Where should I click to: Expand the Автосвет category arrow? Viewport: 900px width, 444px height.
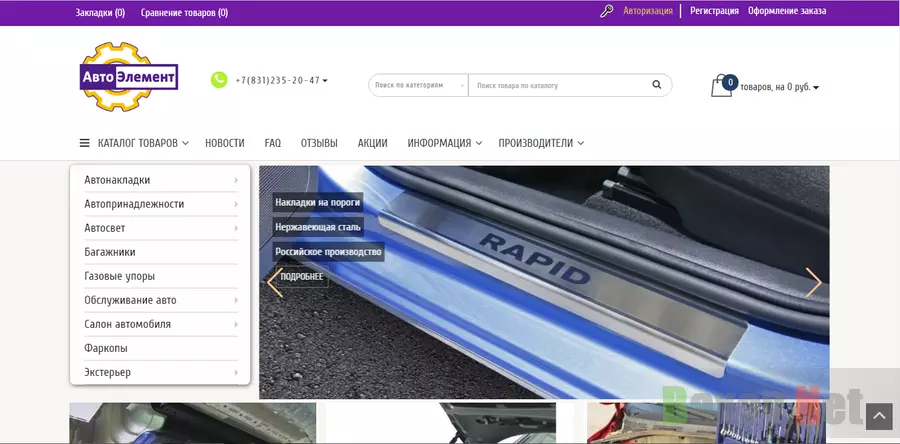pos(236,228)
